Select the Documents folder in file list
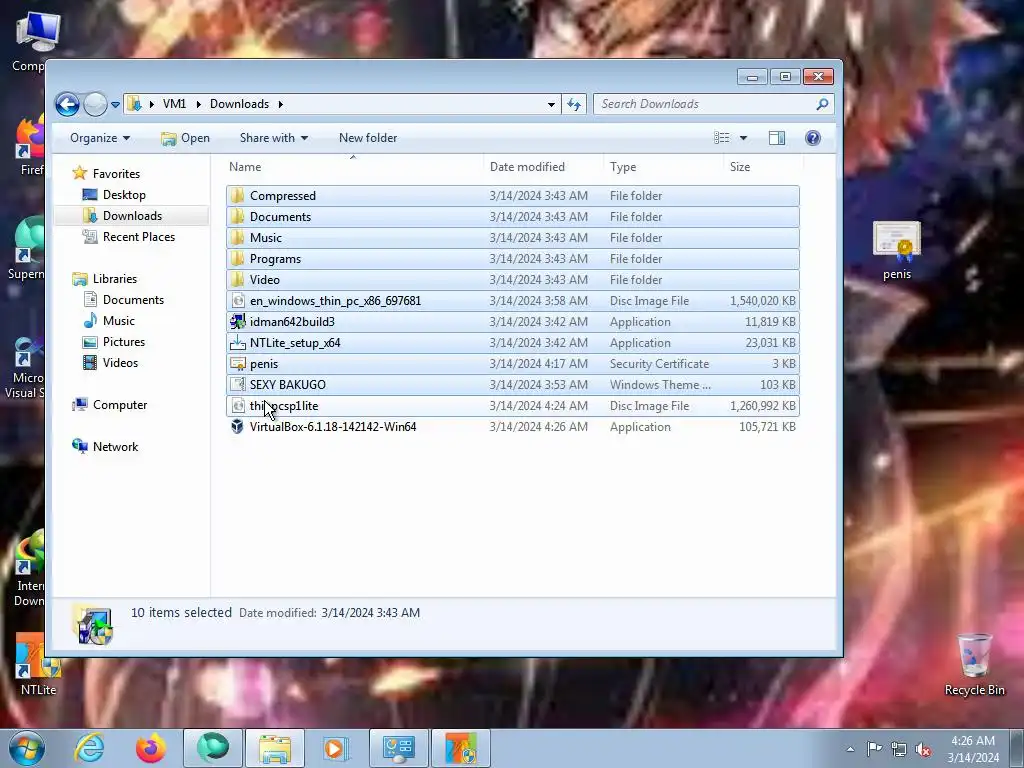The image size is (1024, 768). (513, 217)
